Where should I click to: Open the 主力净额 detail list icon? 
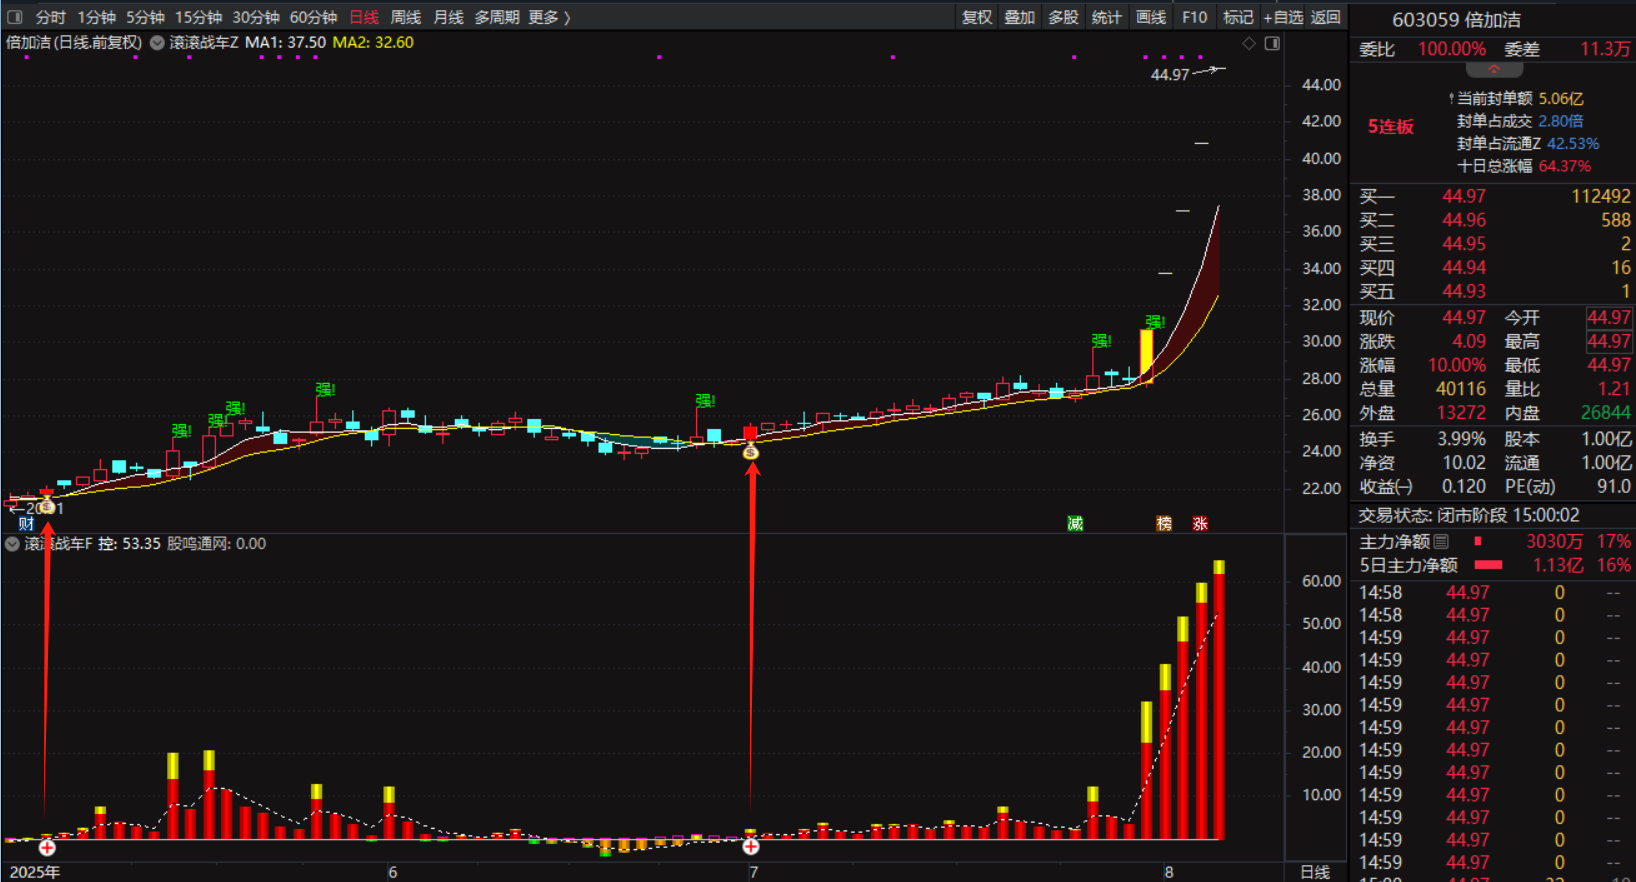click(1441, 541)
